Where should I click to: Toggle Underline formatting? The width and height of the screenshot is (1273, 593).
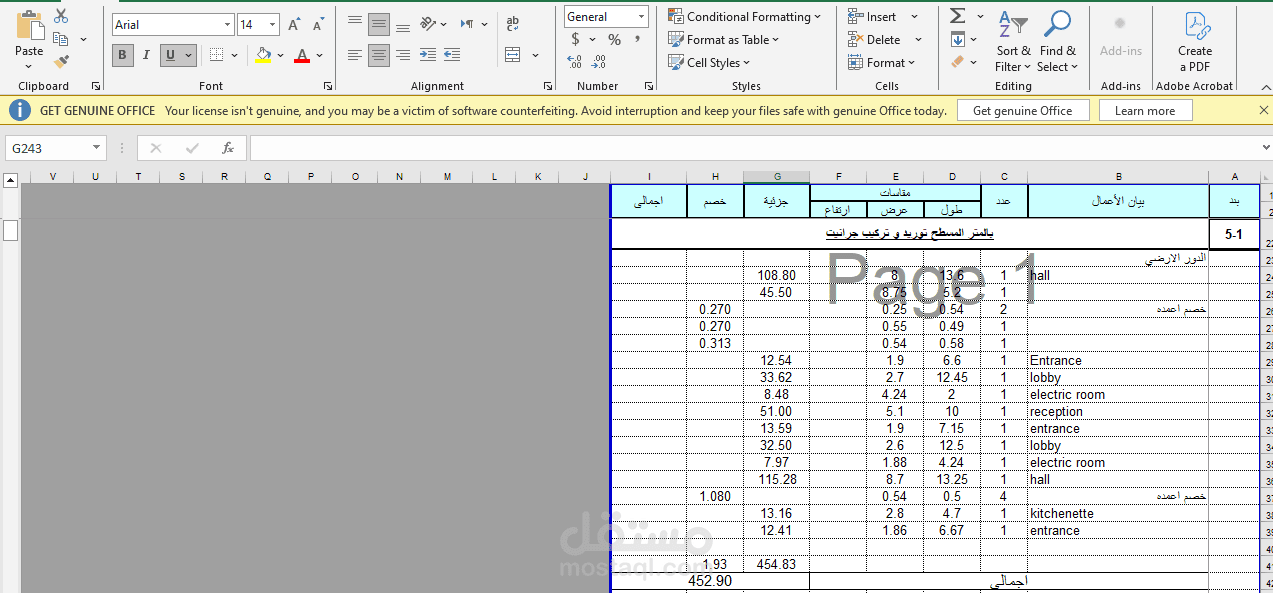coord(171,55)
